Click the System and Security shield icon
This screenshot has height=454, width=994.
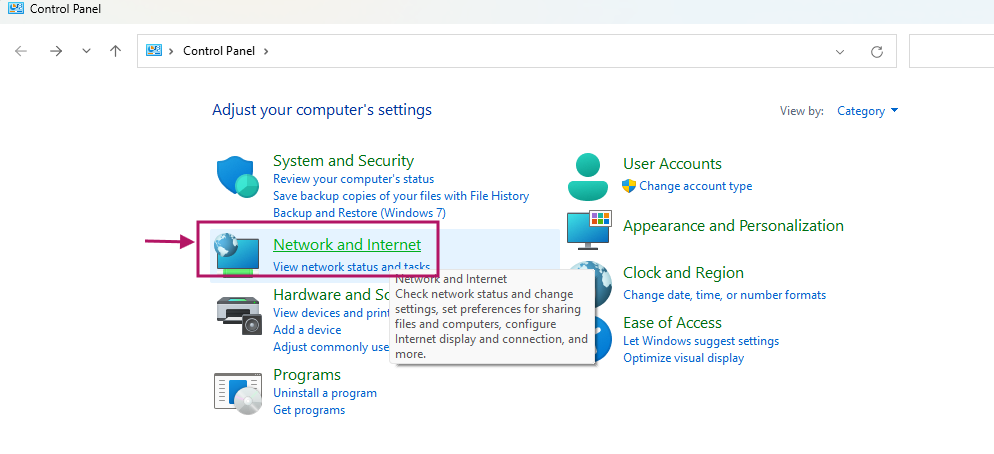coord(238,177)
